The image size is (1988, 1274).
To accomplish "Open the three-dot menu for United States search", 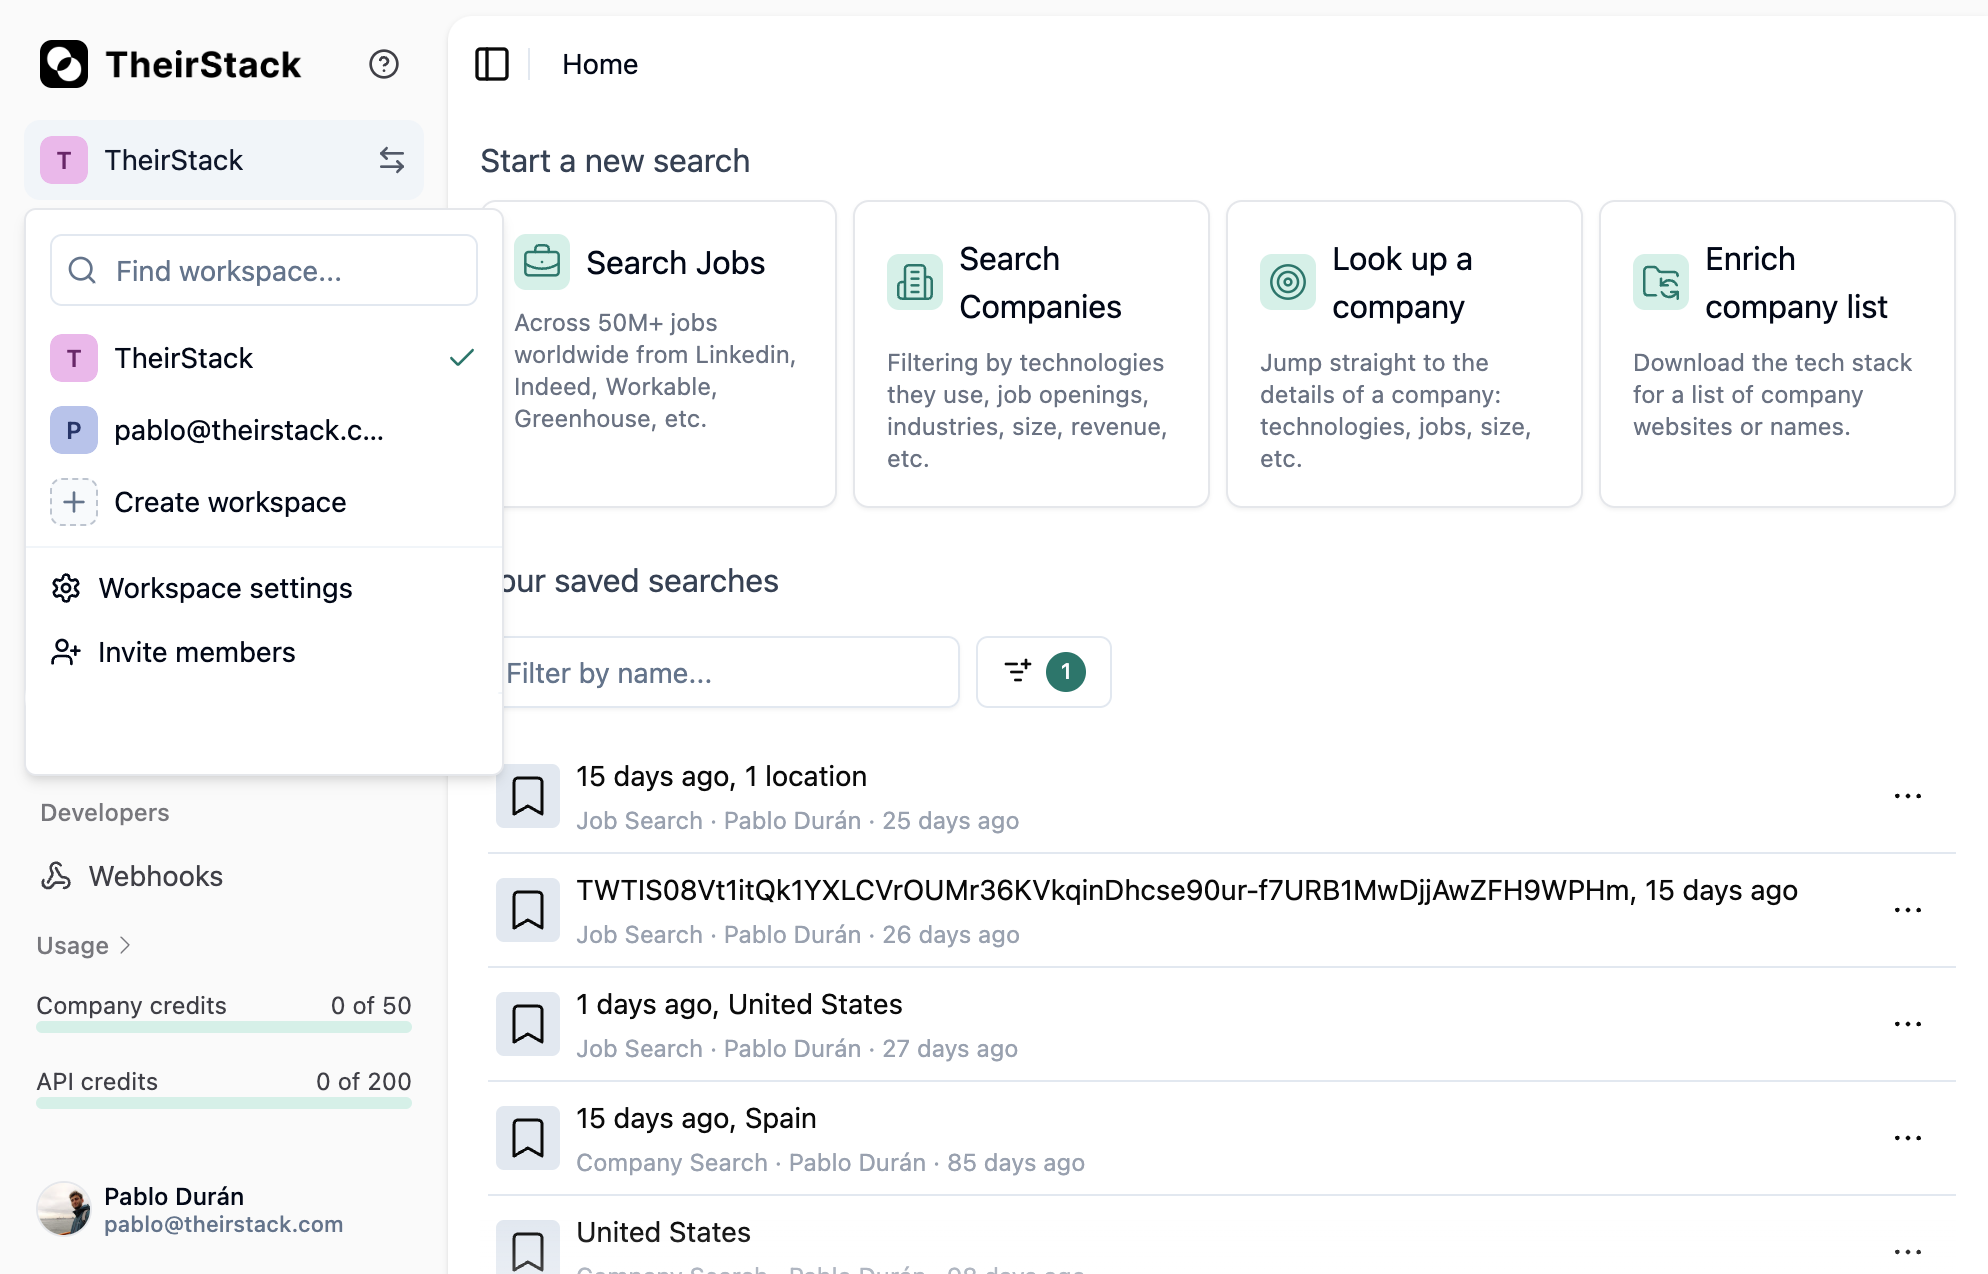I will coord(1907,1250).
